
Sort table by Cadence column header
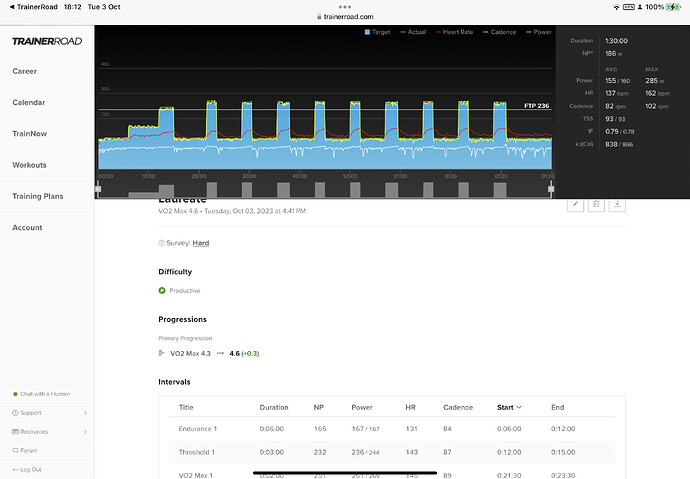coord(458,407)
